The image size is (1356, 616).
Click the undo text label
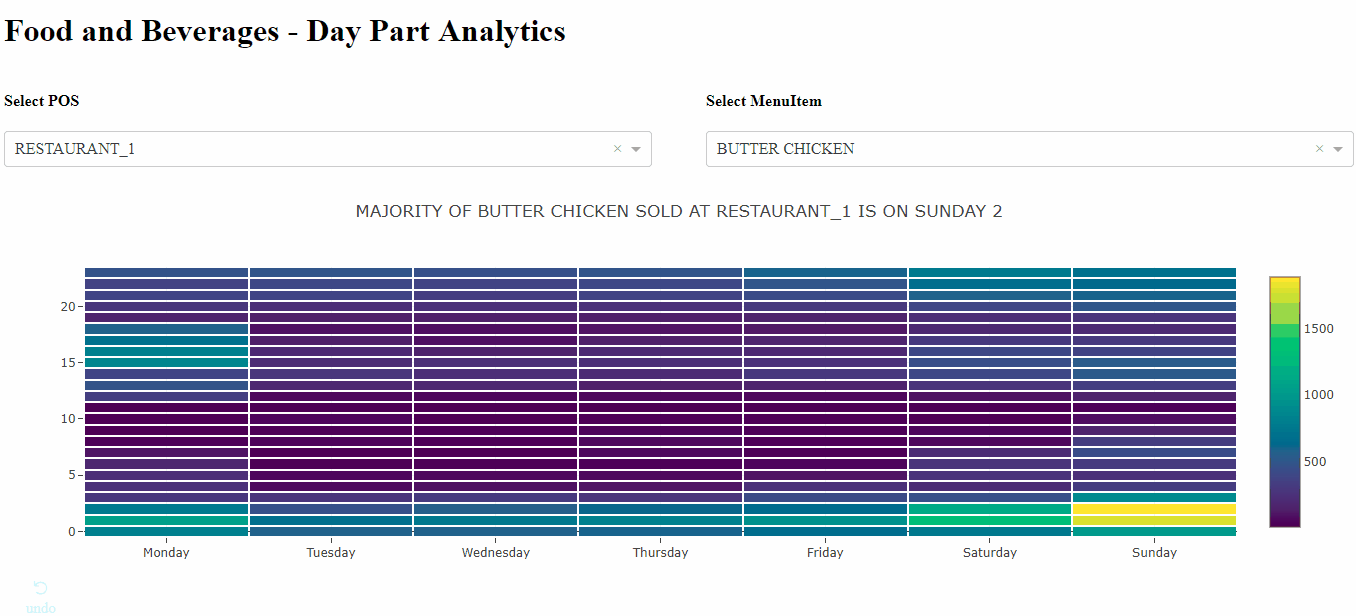[40, 608]
